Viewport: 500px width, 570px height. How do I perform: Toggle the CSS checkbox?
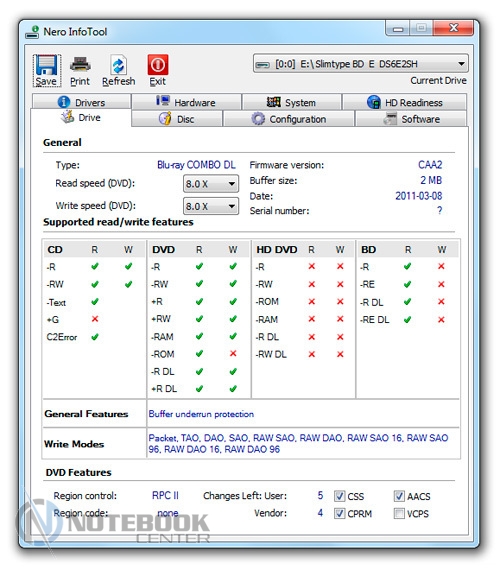coord(340,496)
